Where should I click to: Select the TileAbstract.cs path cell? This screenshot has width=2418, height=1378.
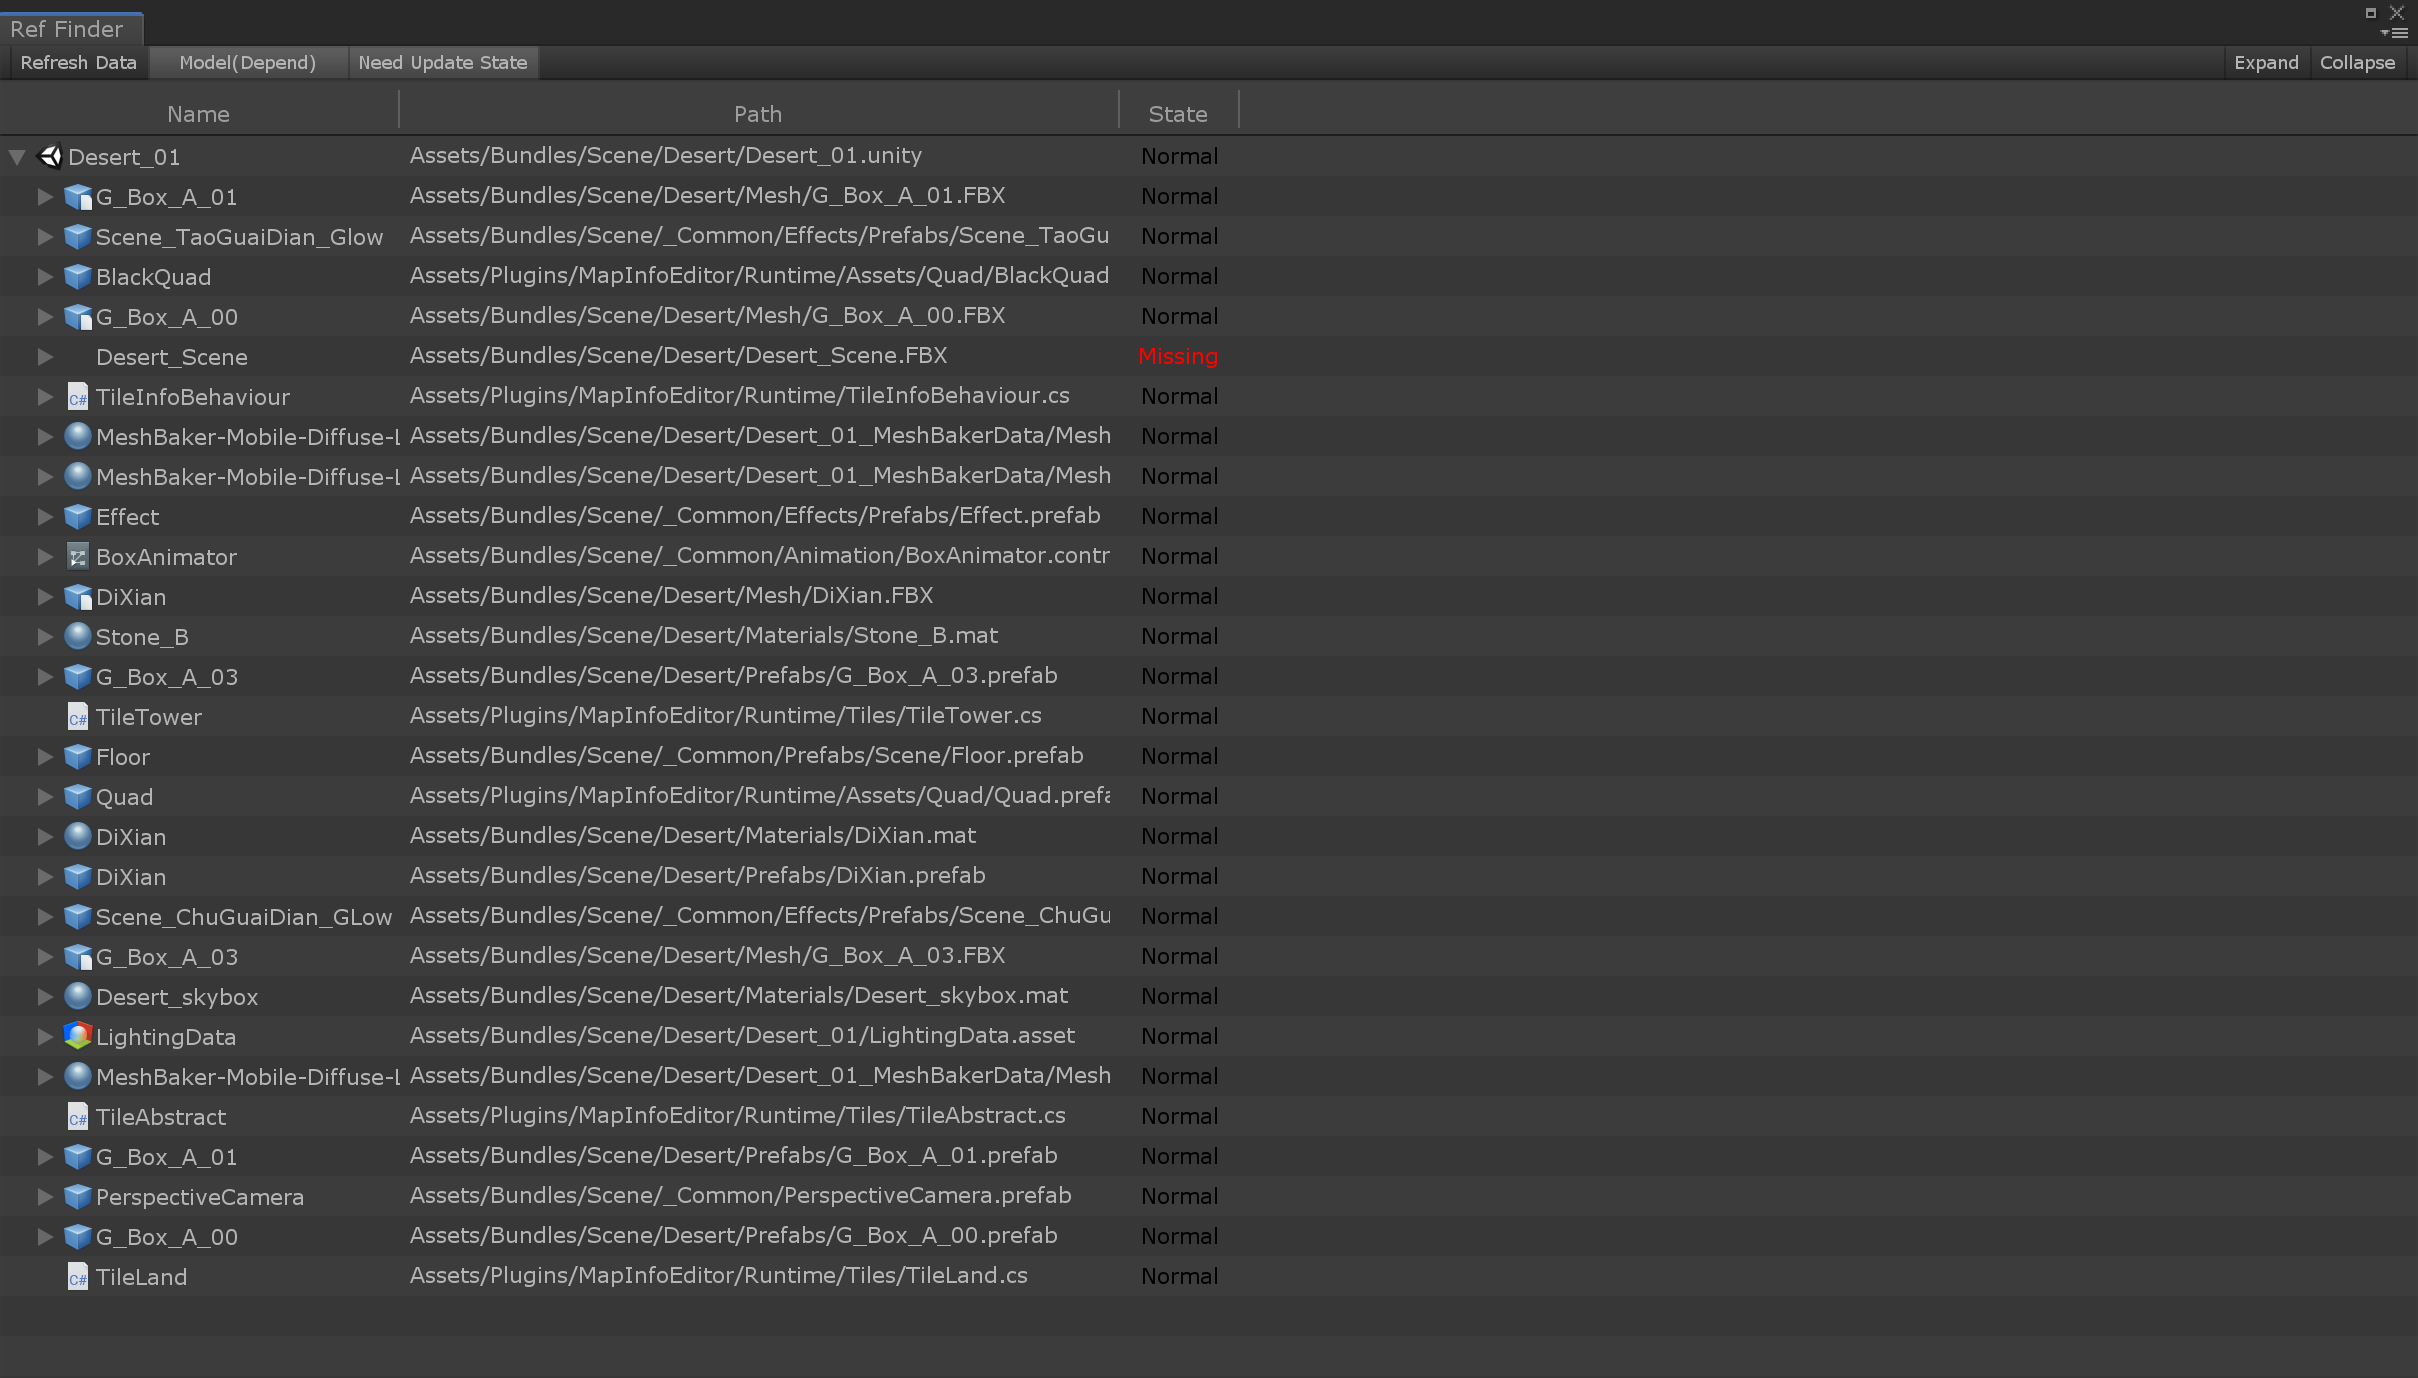click(x=737, y=1116)
